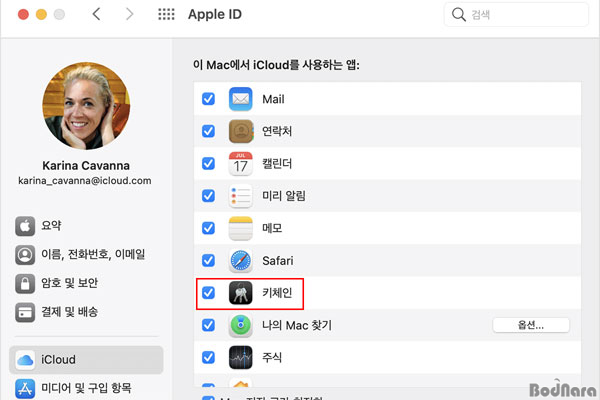Click the Apple ID window title

(215, 15)
